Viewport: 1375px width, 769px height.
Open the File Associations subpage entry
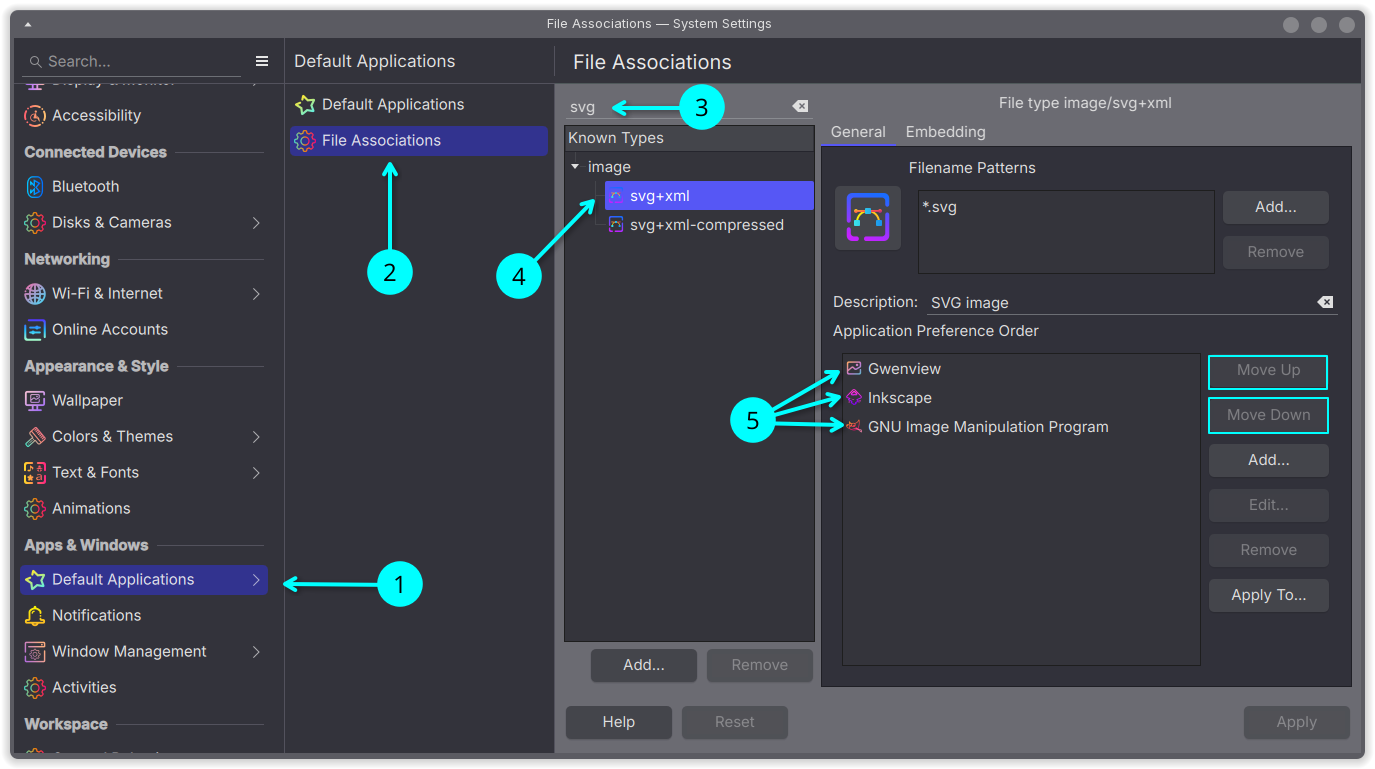[419, 141]
